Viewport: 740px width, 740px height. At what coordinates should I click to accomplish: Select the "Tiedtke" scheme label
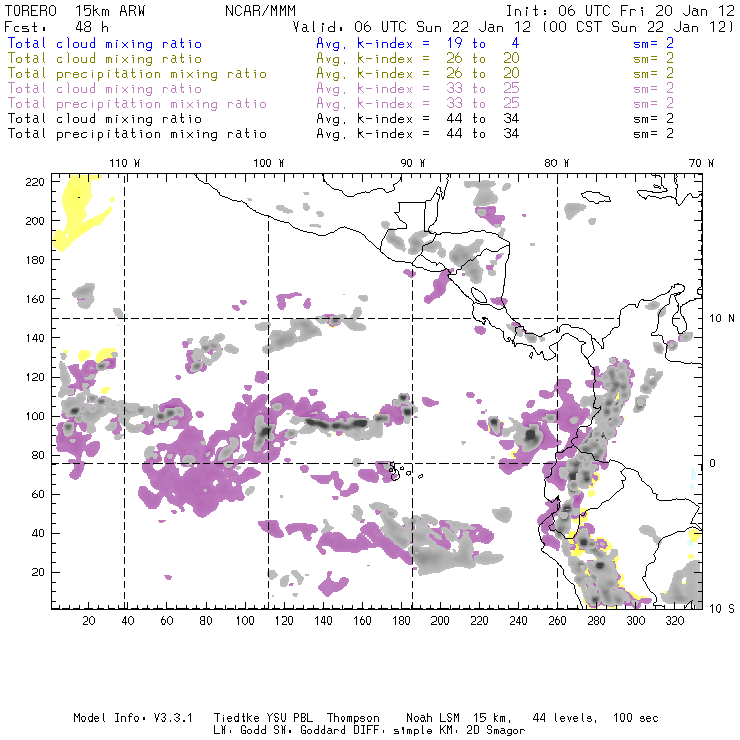[237, 718]
